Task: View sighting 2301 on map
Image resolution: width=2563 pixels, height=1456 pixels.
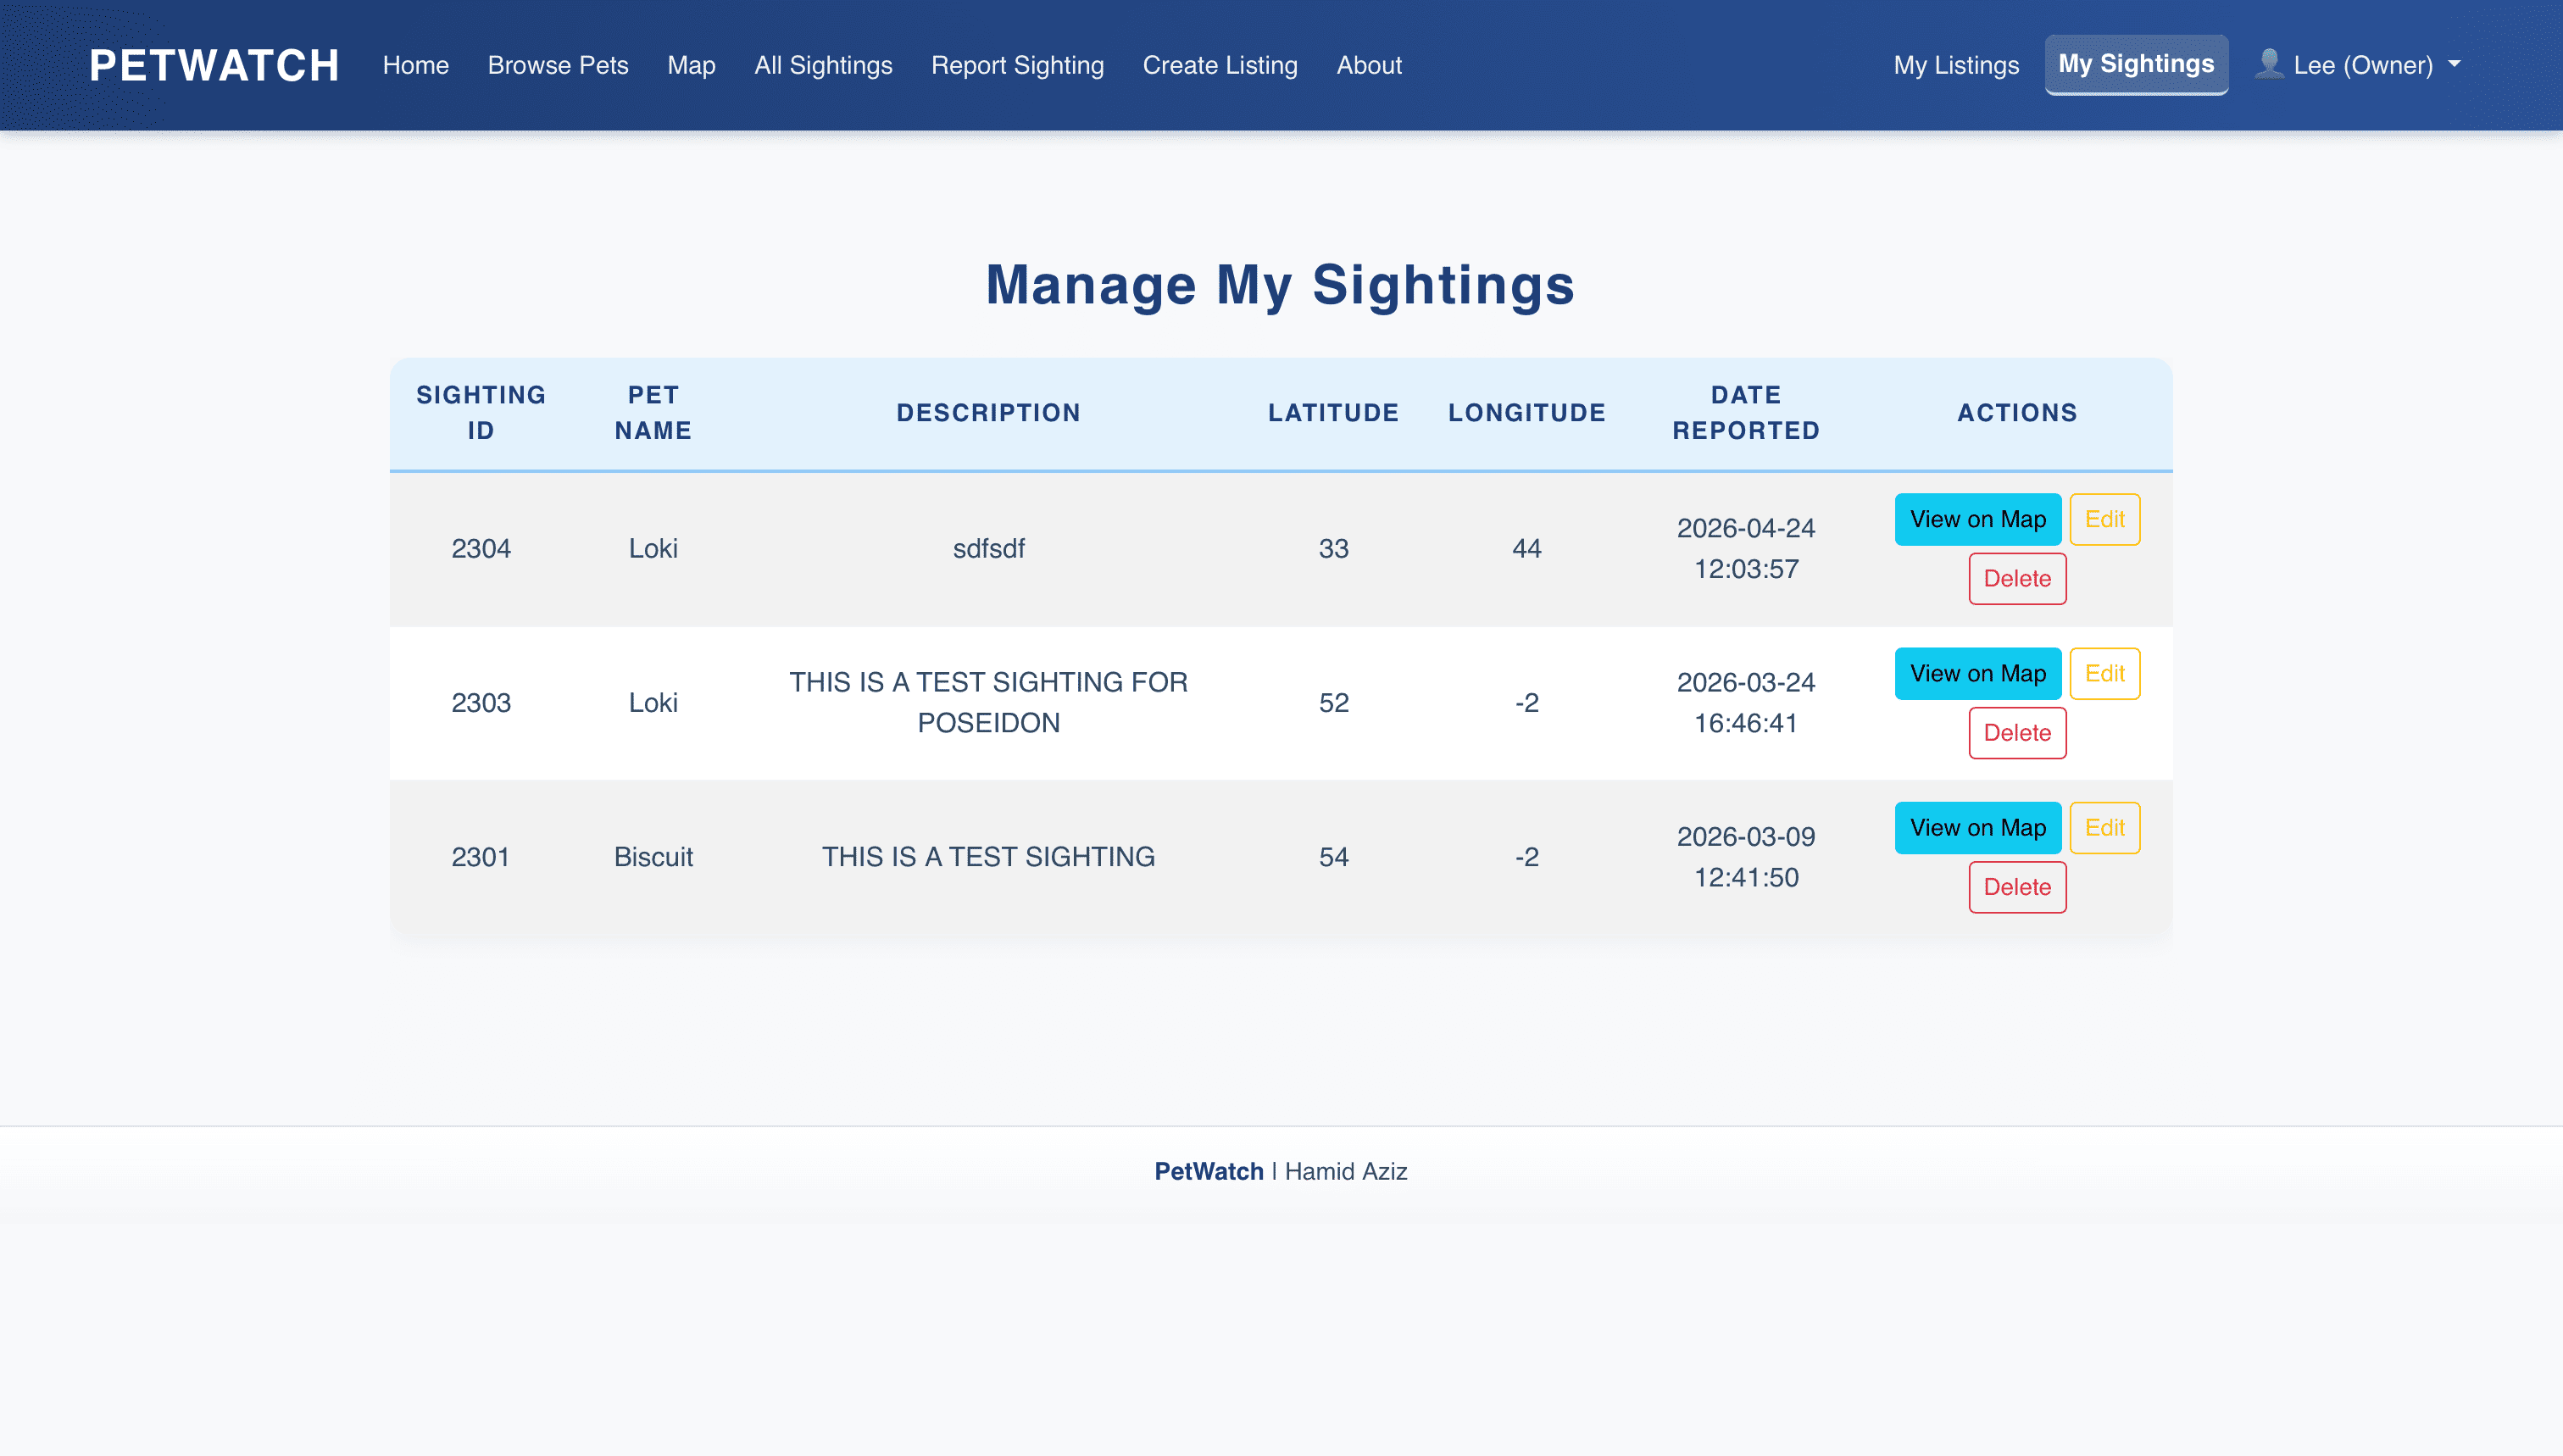Action: pos(1977,827)
